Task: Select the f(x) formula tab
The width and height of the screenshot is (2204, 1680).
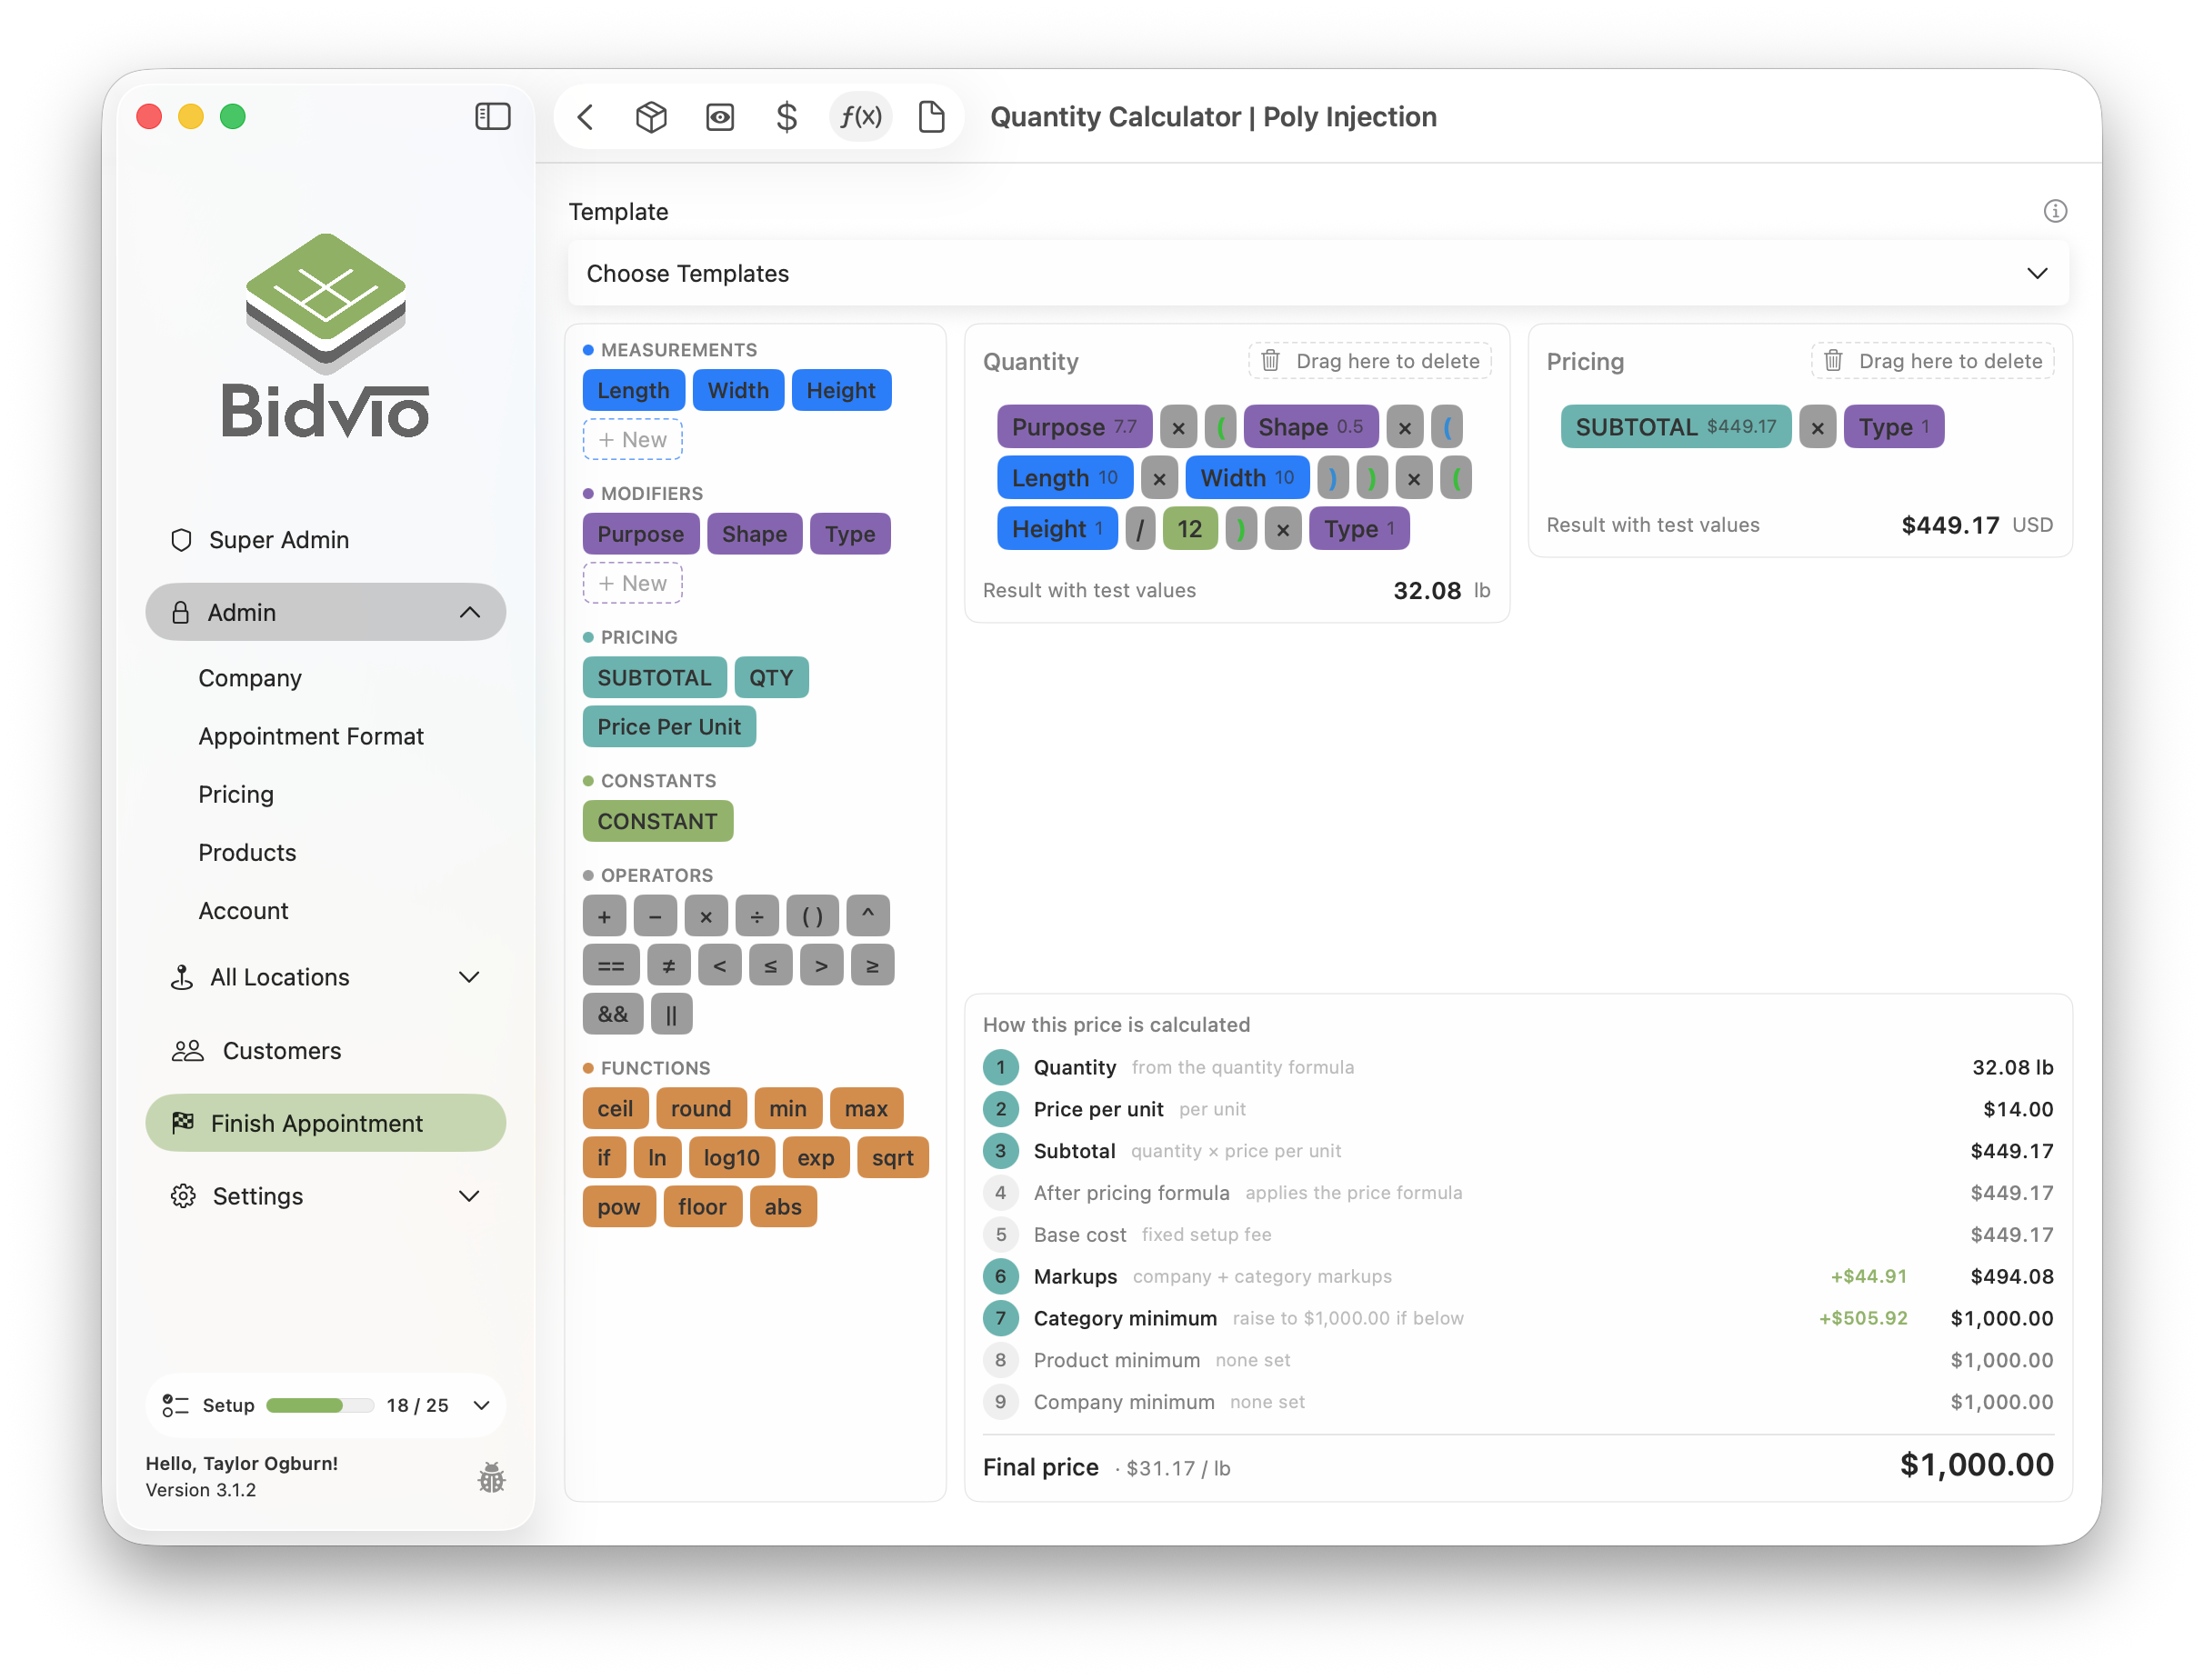Action: tap(860, 117)
